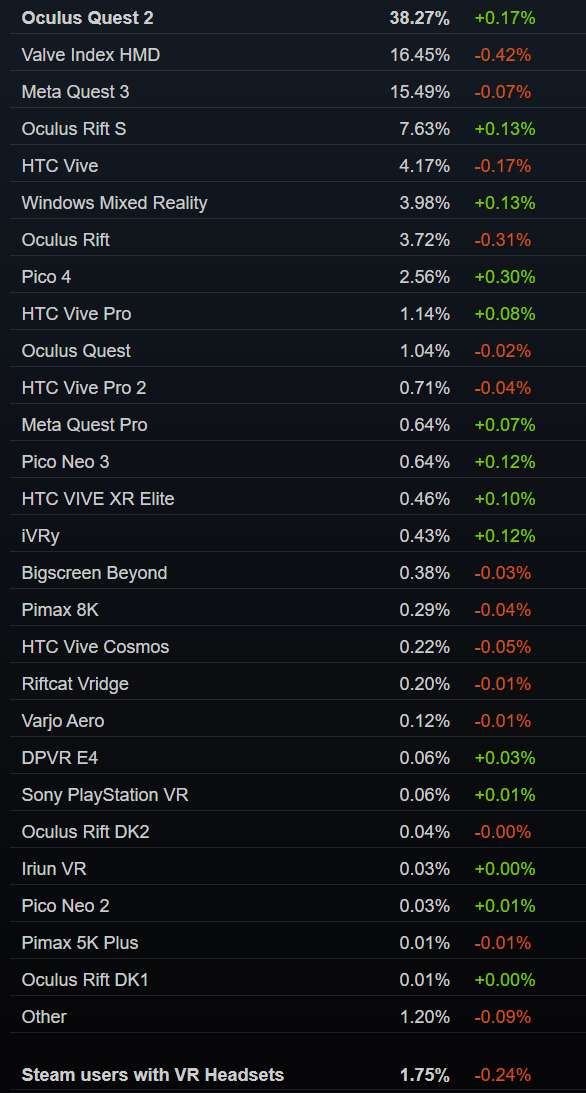Screen dimensions: 586x1093
Task: Select the Windows Mixed Reality row
Action: pos(298,203)
